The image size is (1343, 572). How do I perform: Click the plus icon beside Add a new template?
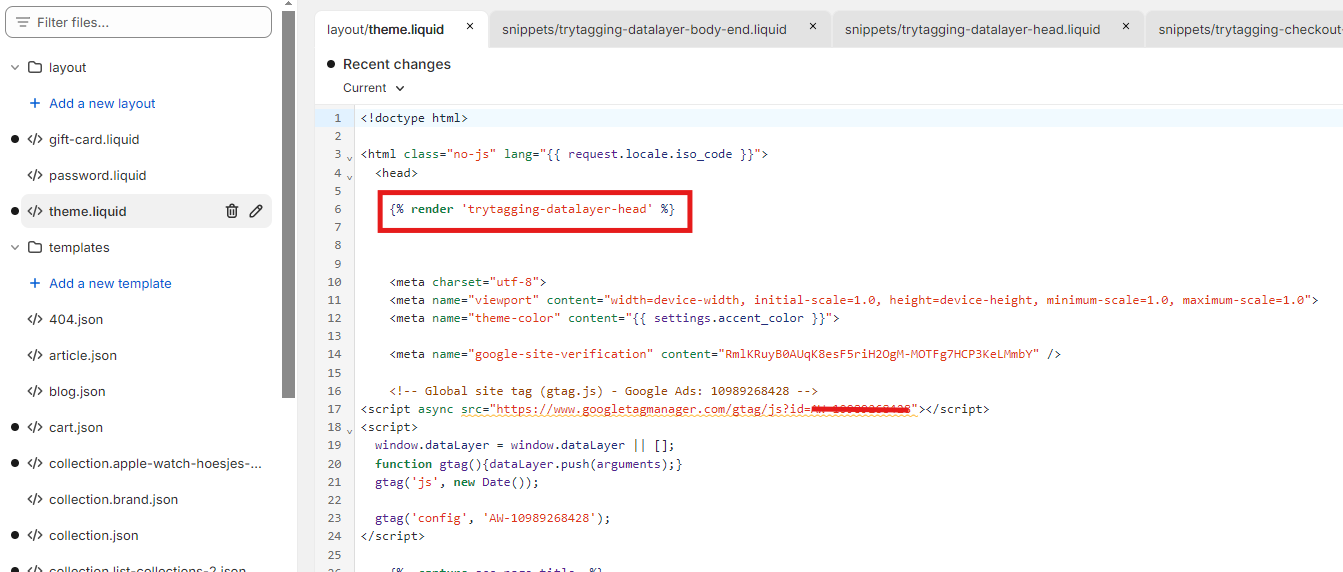(x=35, y=283)
